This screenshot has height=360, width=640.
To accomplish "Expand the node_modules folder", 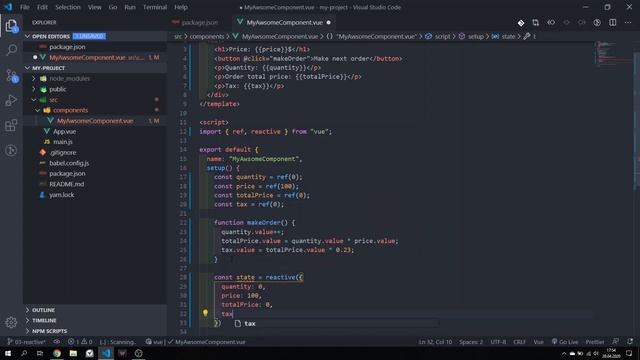I will tap(69, 78).
